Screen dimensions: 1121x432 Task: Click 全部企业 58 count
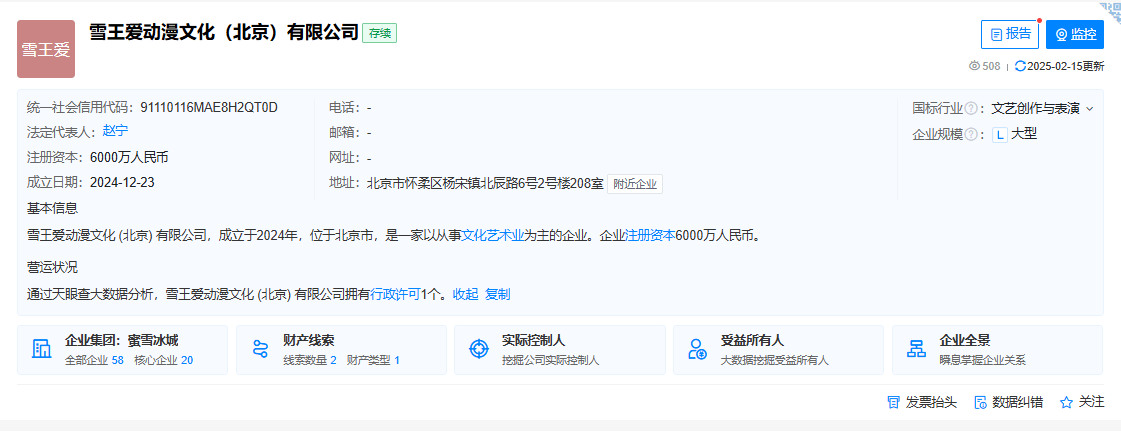(94, 360)
